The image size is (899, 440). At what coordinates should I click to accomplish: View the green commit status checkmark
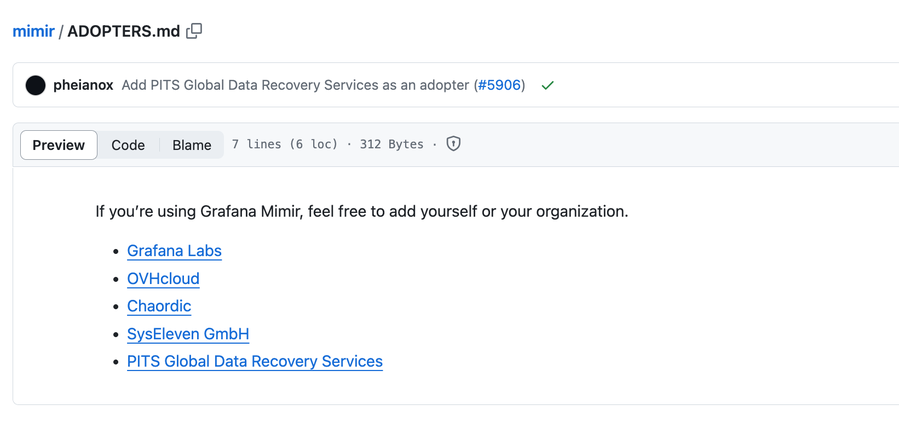pyautogui.click(x=548, y=85)
